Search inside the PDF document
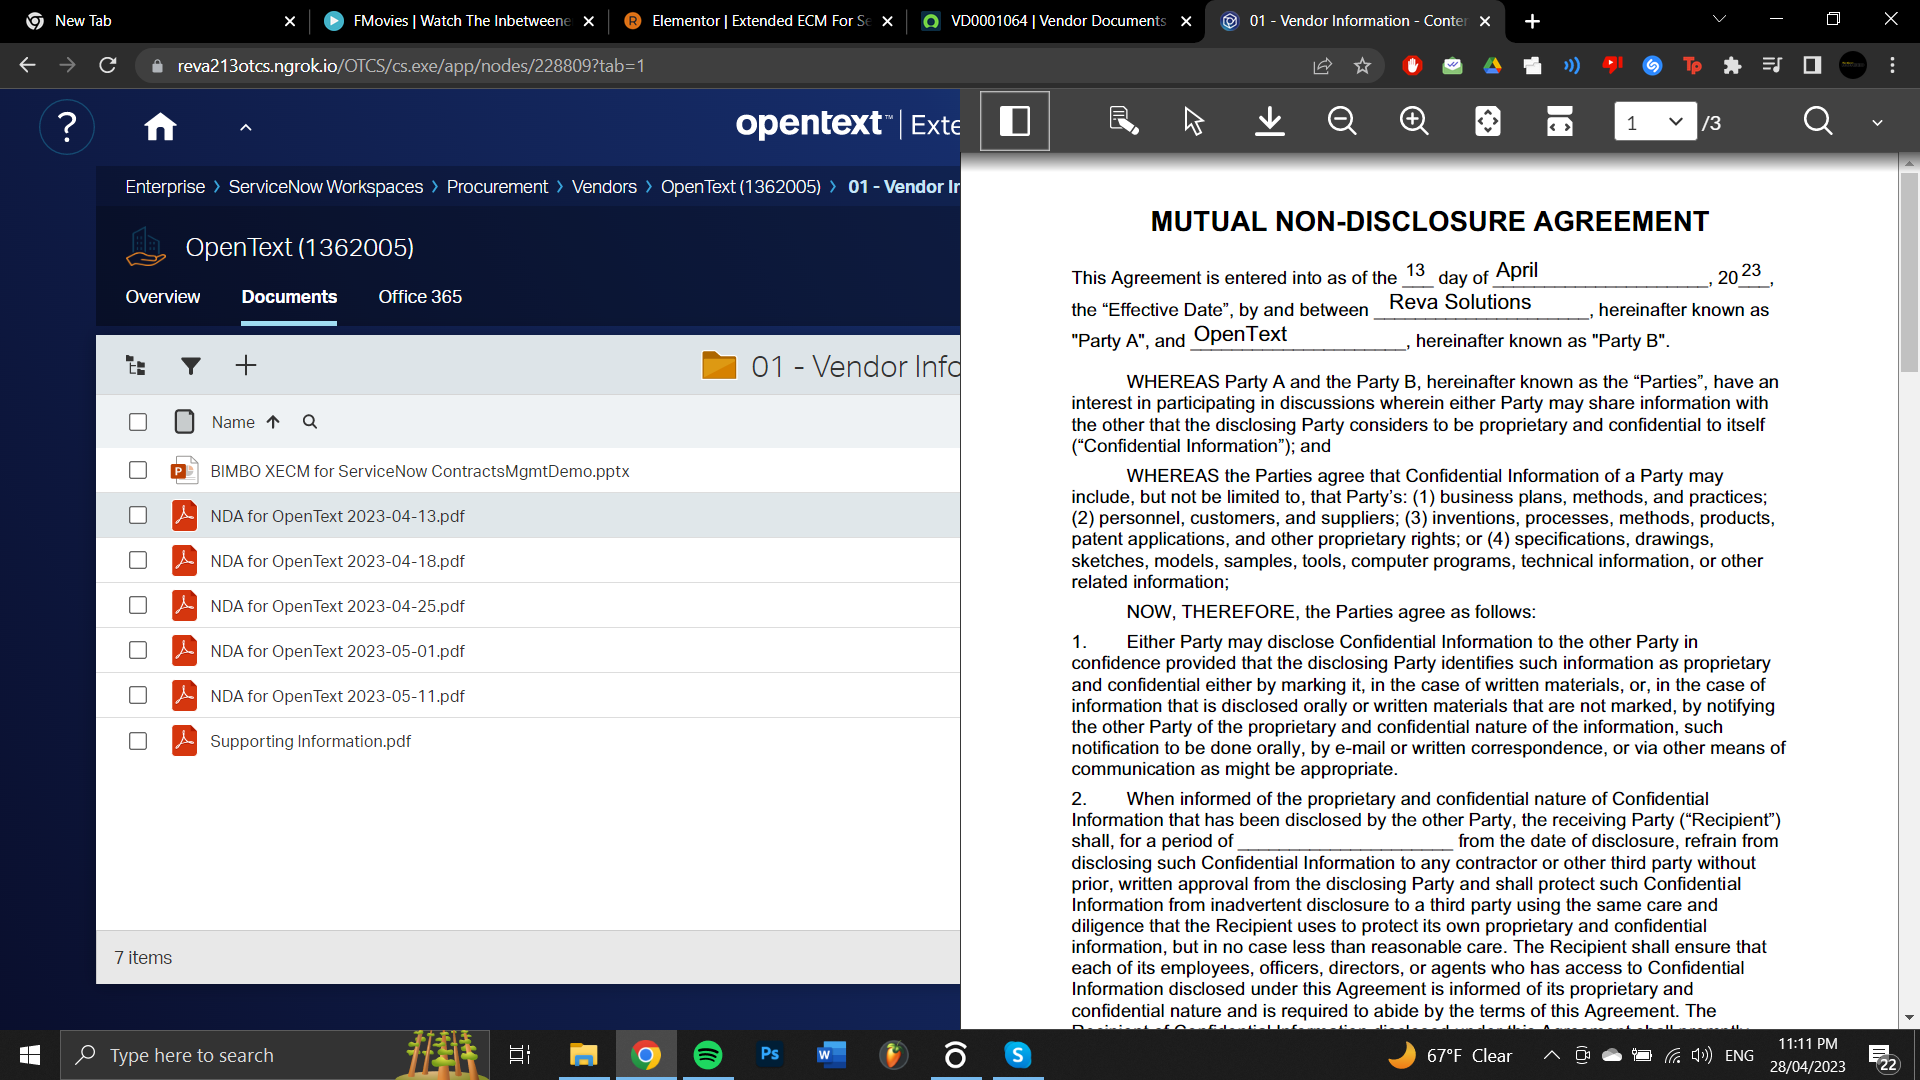 (1818, 121)
